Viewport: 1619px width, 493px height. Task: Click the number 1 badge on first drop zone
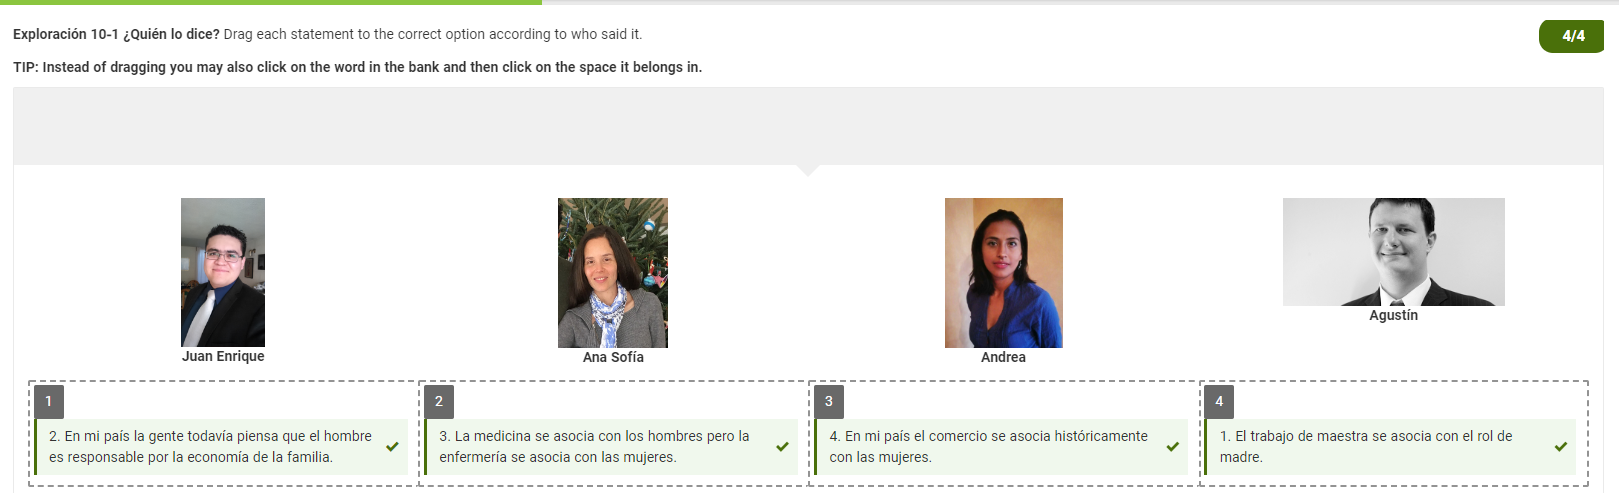pos(48,401)
